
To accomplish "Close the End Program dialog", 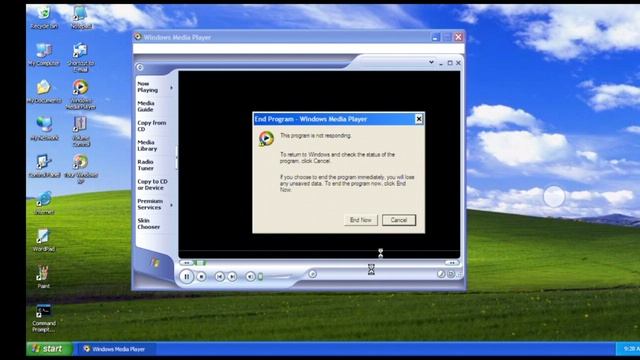I will coord(418,119).
